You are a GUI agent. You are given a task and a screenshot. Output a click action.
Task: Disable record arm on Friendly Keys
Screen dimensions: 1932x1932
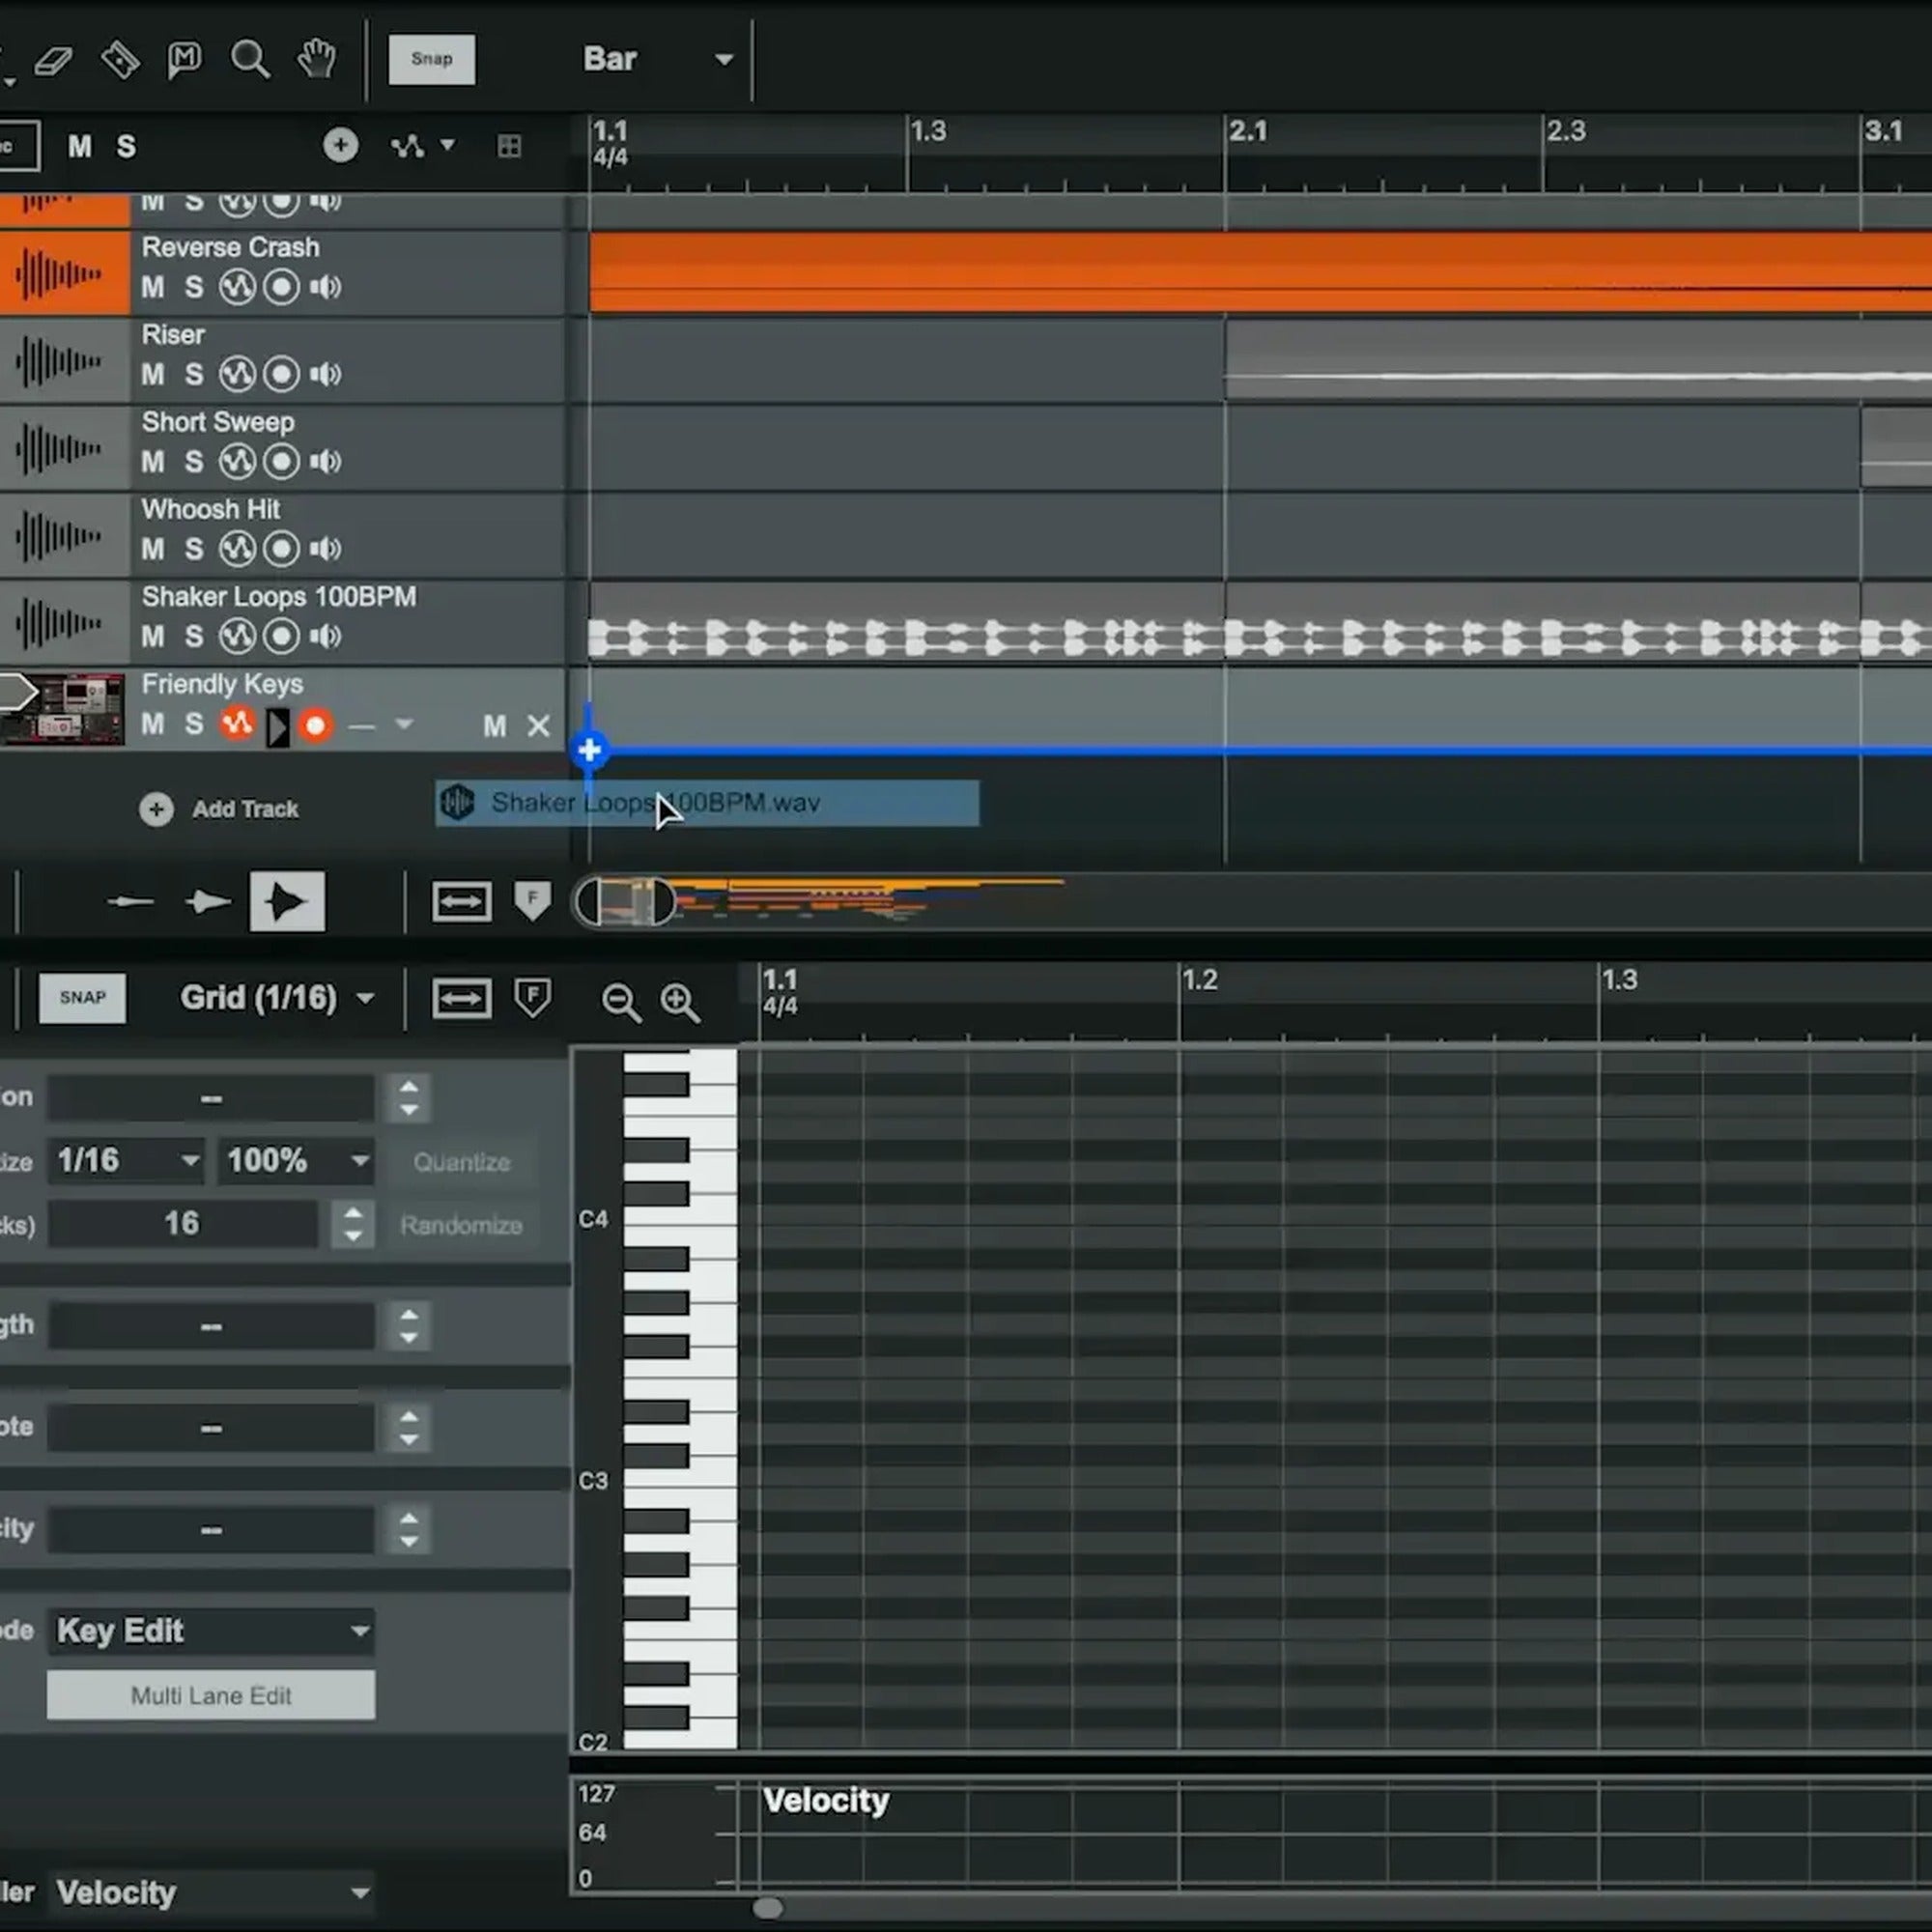tap(315, 726)
